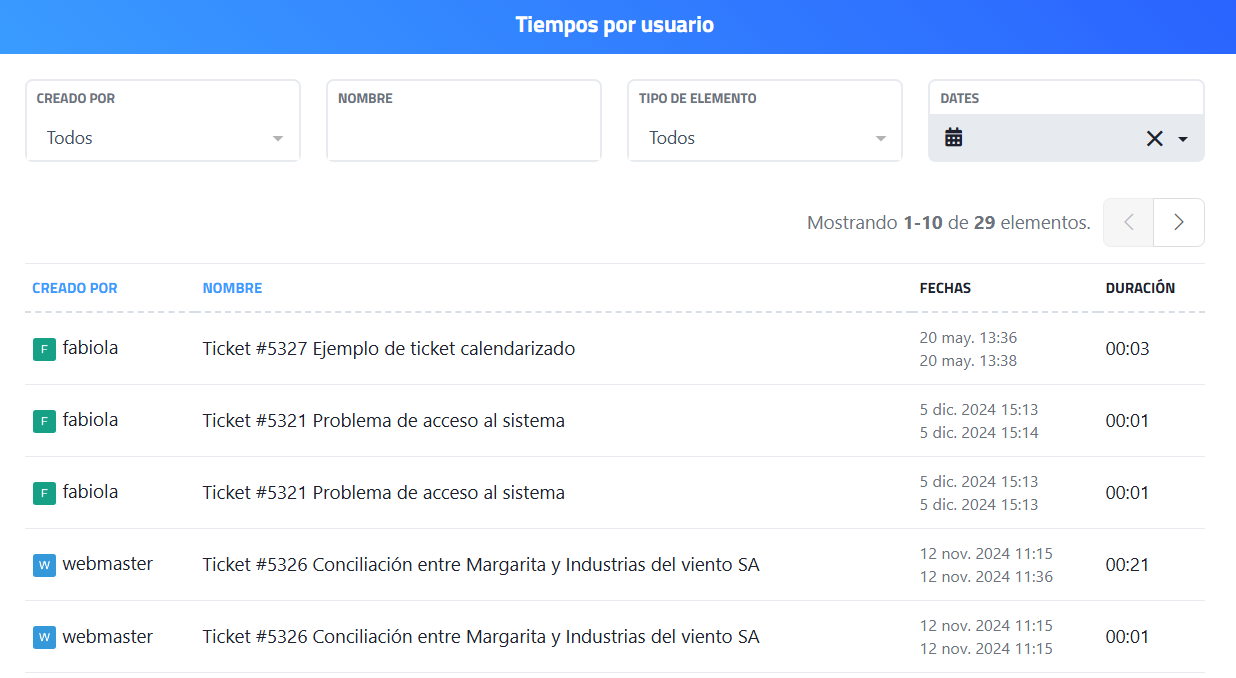Click fabiola's avatar on Ticket #5327 row
The width and height of the screenshot is (1236, 678).
[44, 349]
